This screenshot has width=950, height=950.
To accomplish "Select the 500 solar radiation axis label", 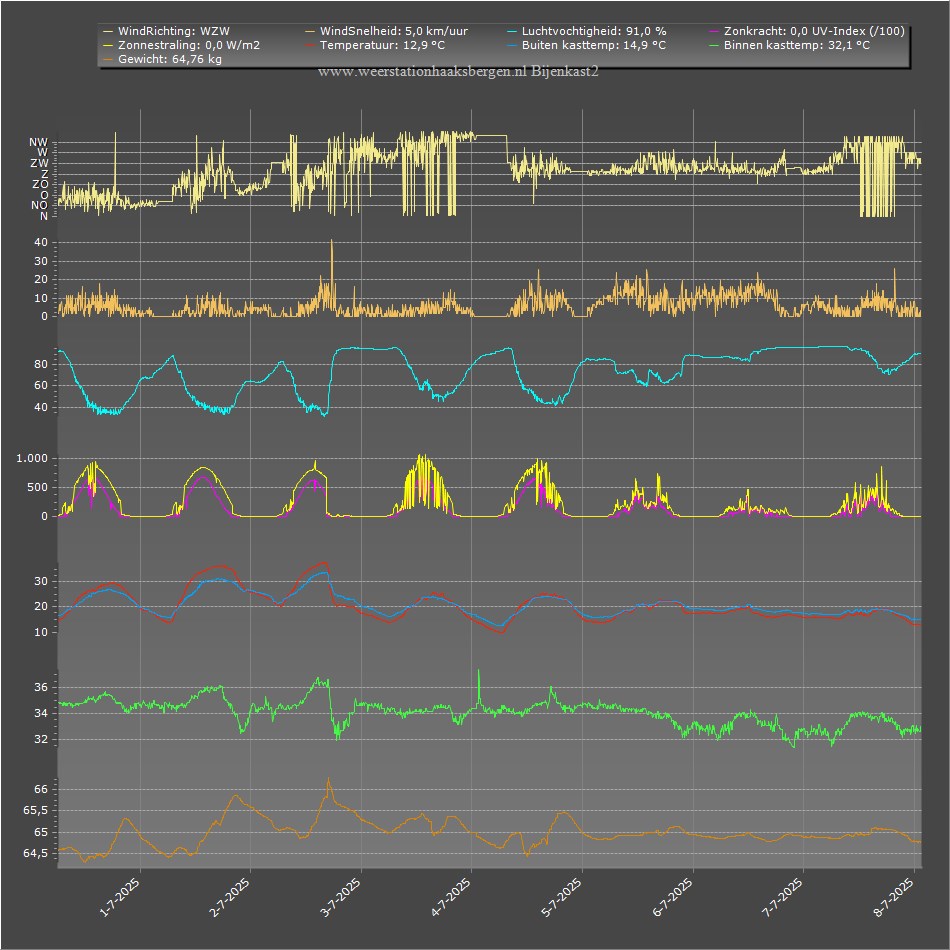I will (x=38, y=488).
